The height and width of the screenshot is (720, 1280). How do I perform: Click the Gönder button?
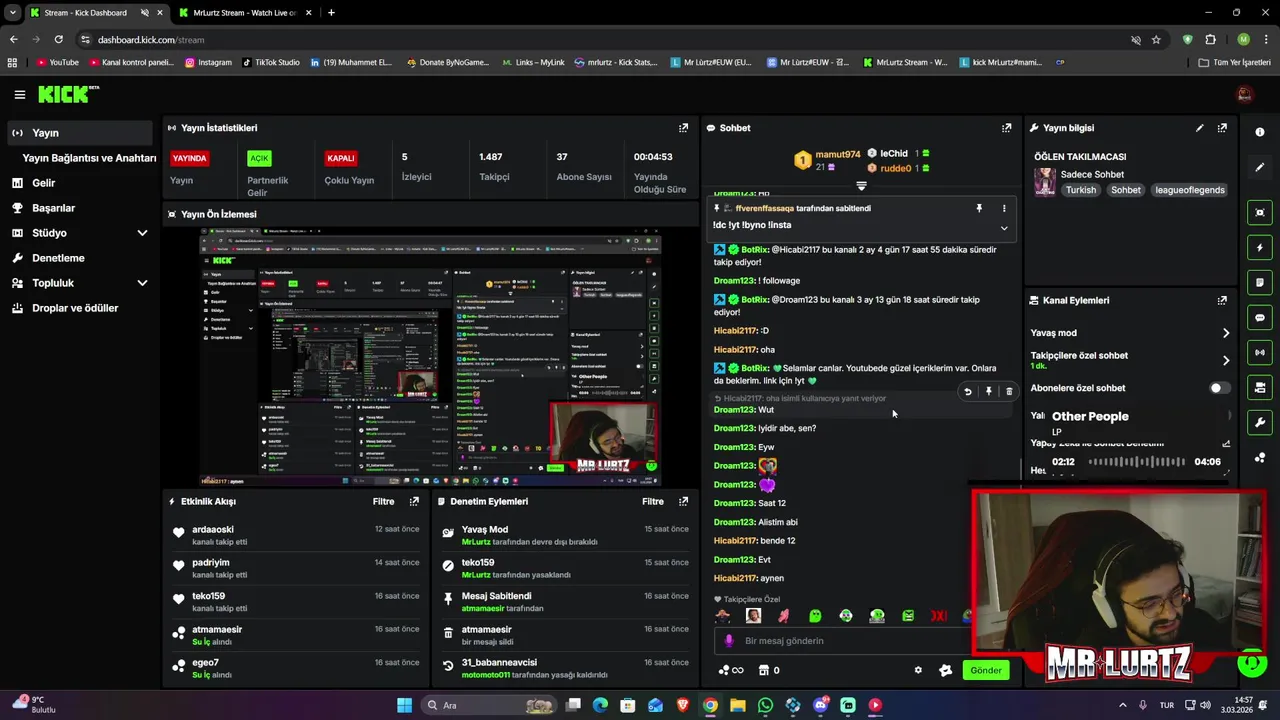coord(986,670)
